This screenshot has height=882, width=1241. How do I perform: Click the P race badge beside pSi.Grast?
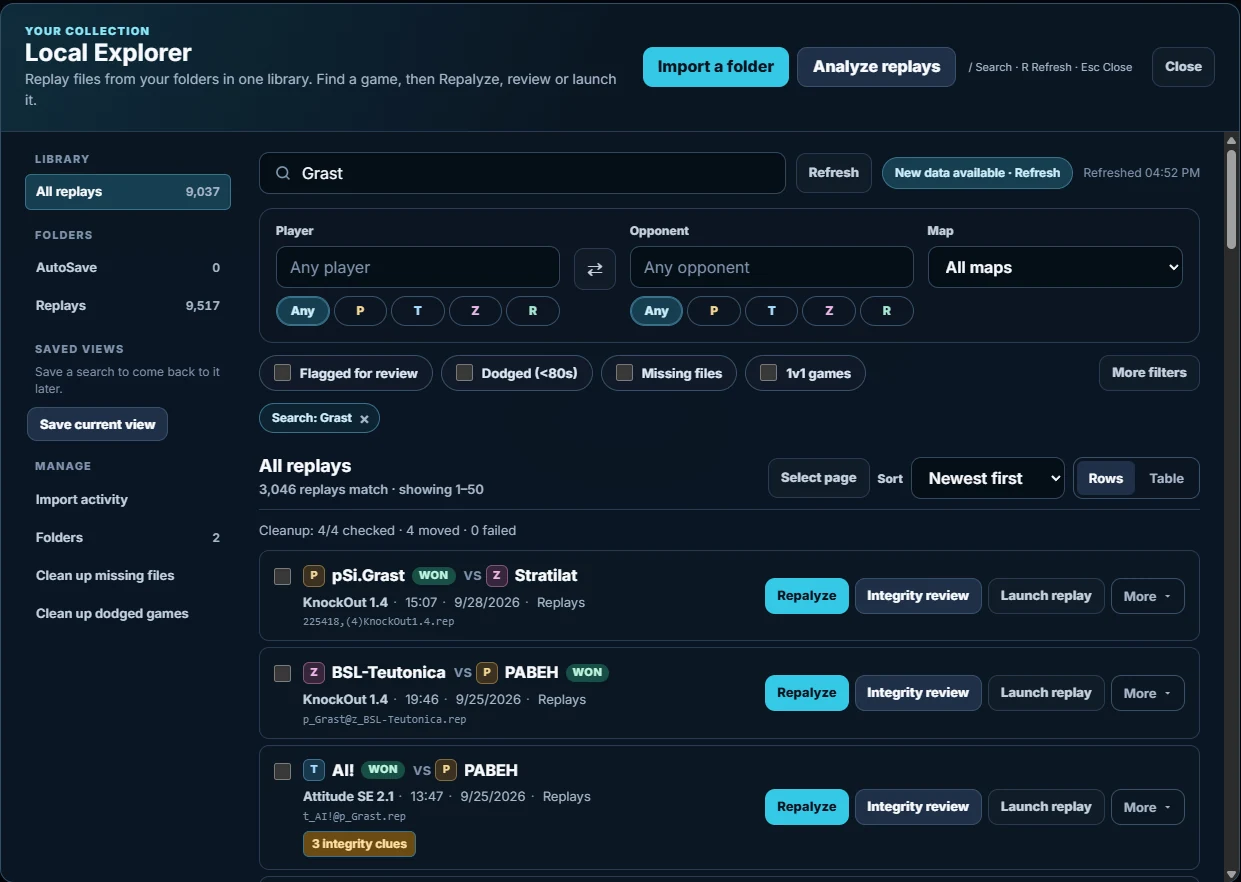tap(314, 576)
